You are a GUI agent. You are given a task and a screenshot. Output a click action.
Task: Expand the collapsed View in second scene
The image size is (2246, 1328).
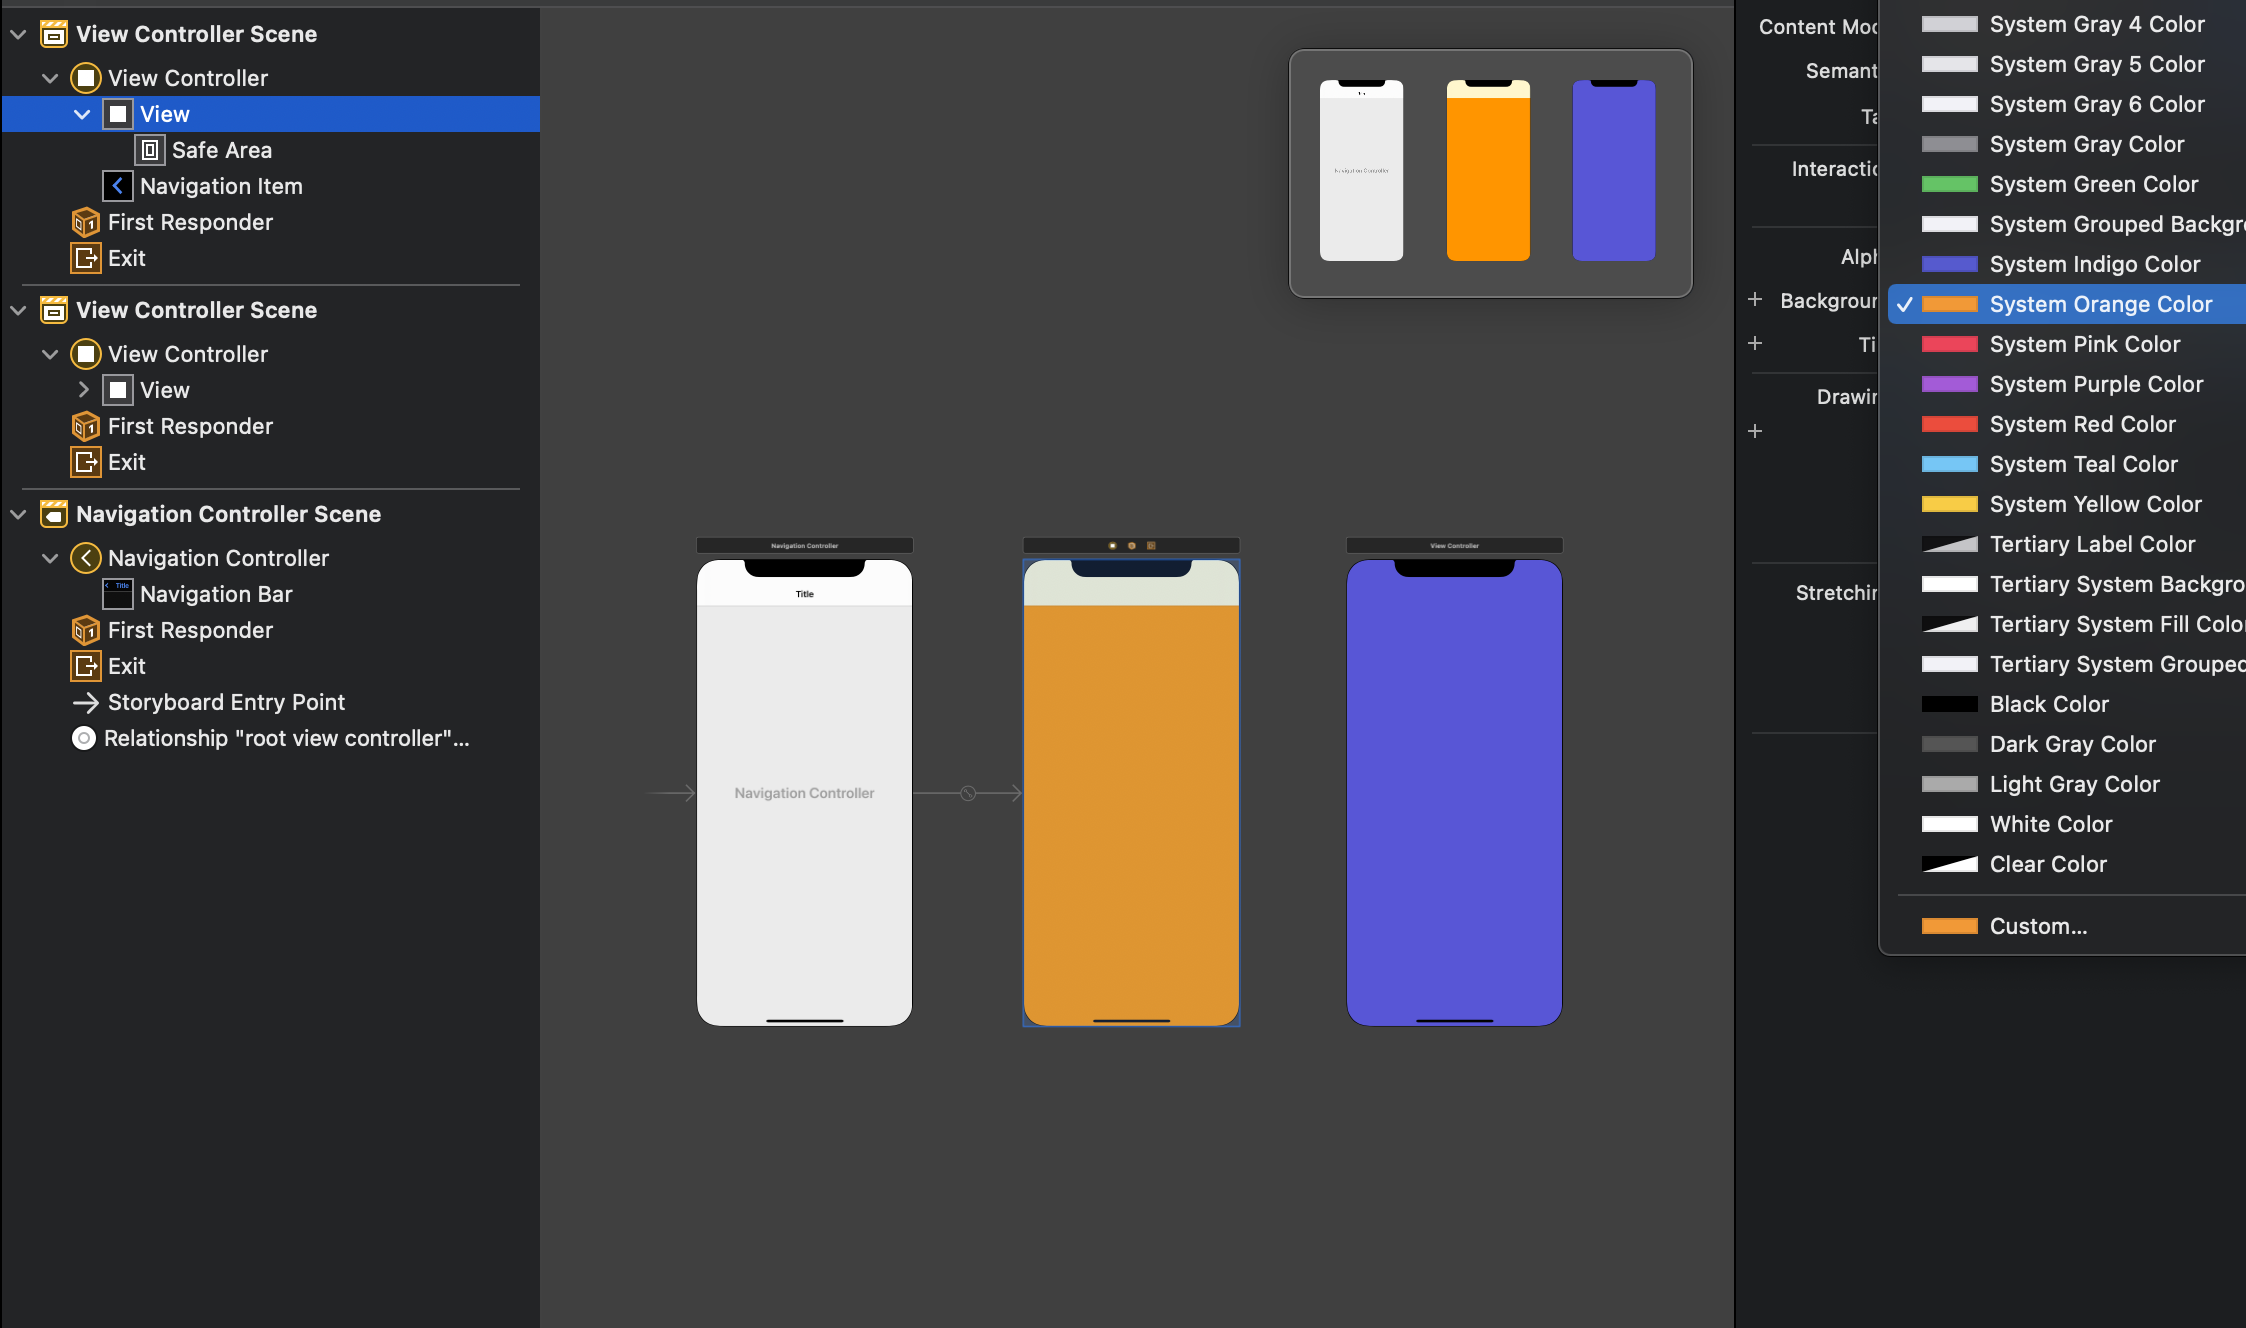84,390
